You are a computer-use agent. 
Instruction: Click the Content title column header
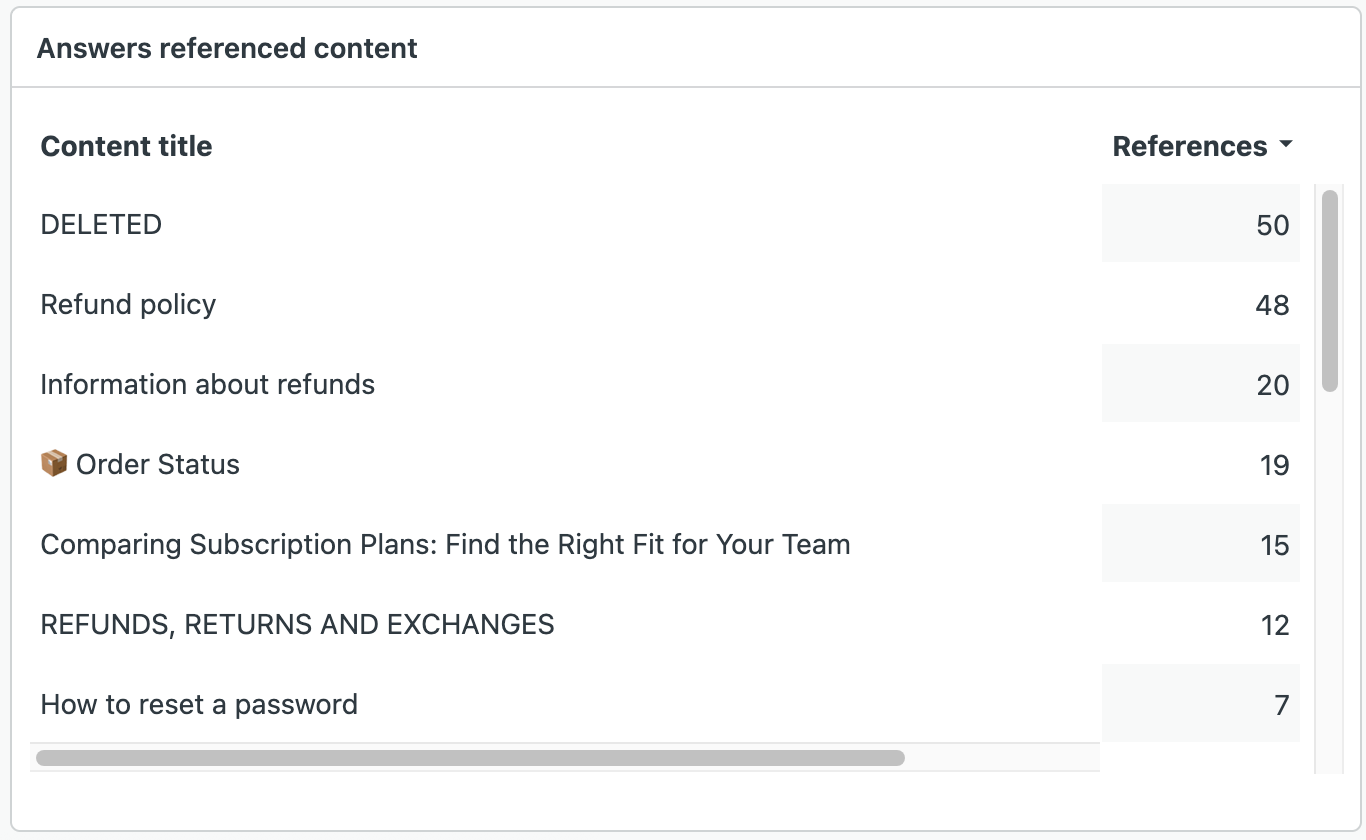(x=126, y=146)
